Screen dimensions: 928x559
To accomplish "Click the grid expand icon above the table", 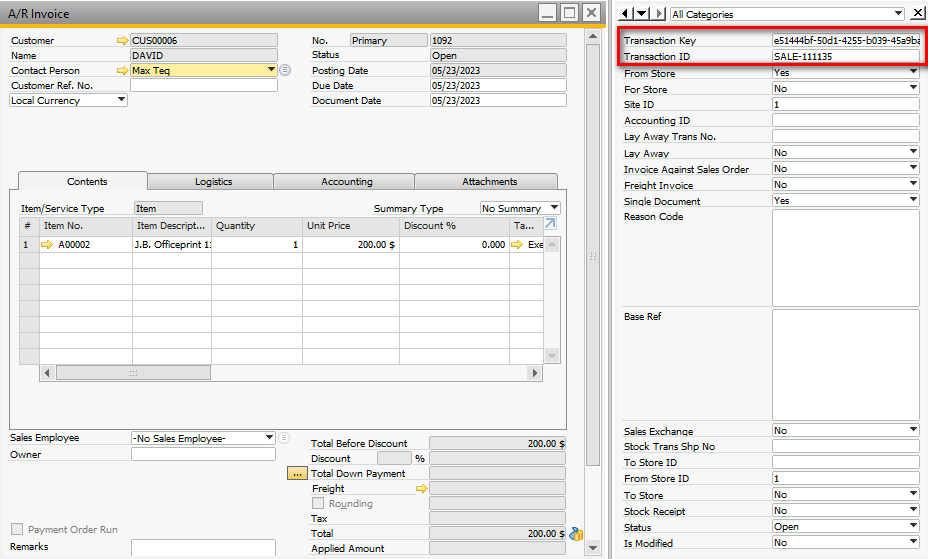I will pyautogui.click(x=550, y=224).
